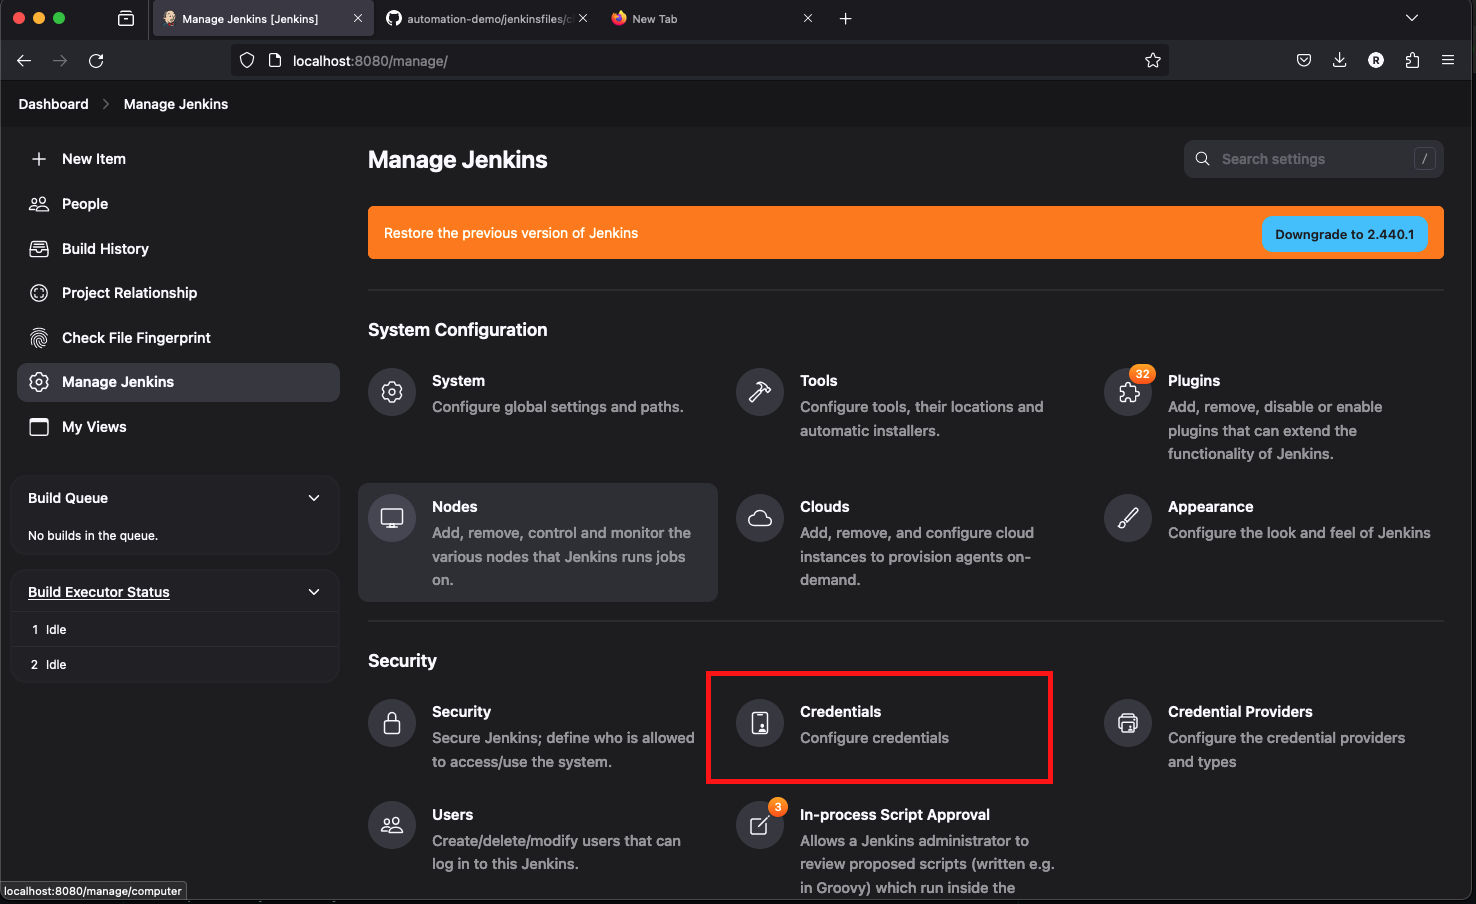This screenshot has height=904, width=1476.
Task: Open the Nodes monitor icon
Action: point(392,518)
